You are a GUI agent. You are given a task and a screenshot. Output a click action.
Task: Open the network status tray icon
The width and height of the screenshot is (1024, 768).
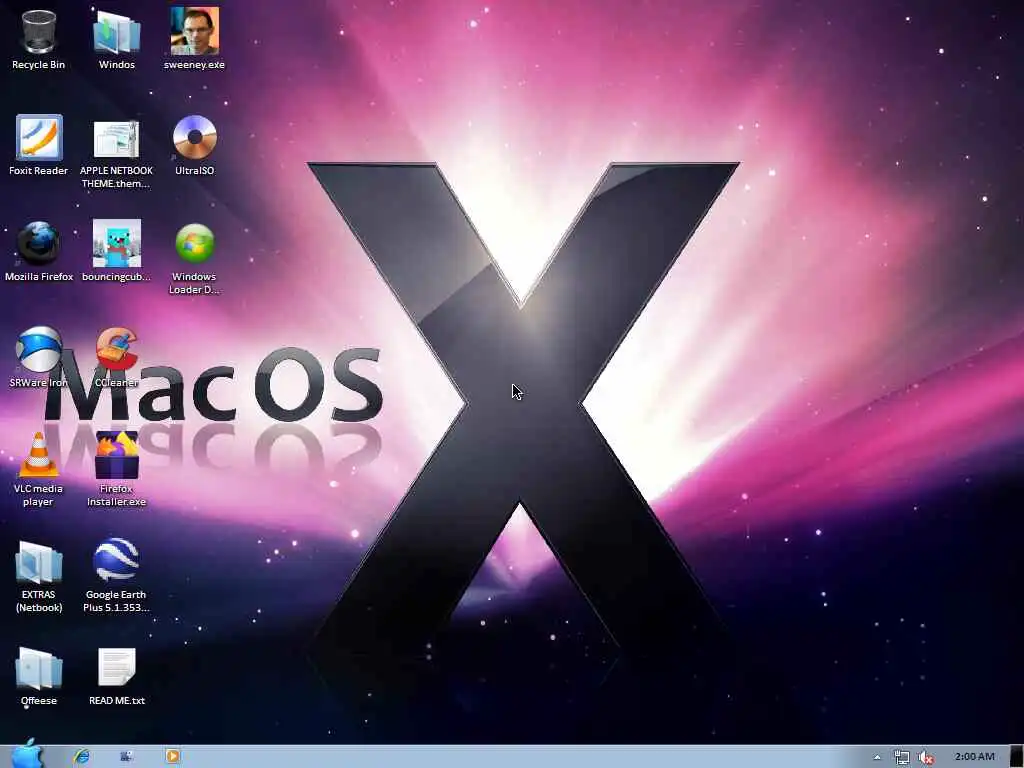coord(902,757)
